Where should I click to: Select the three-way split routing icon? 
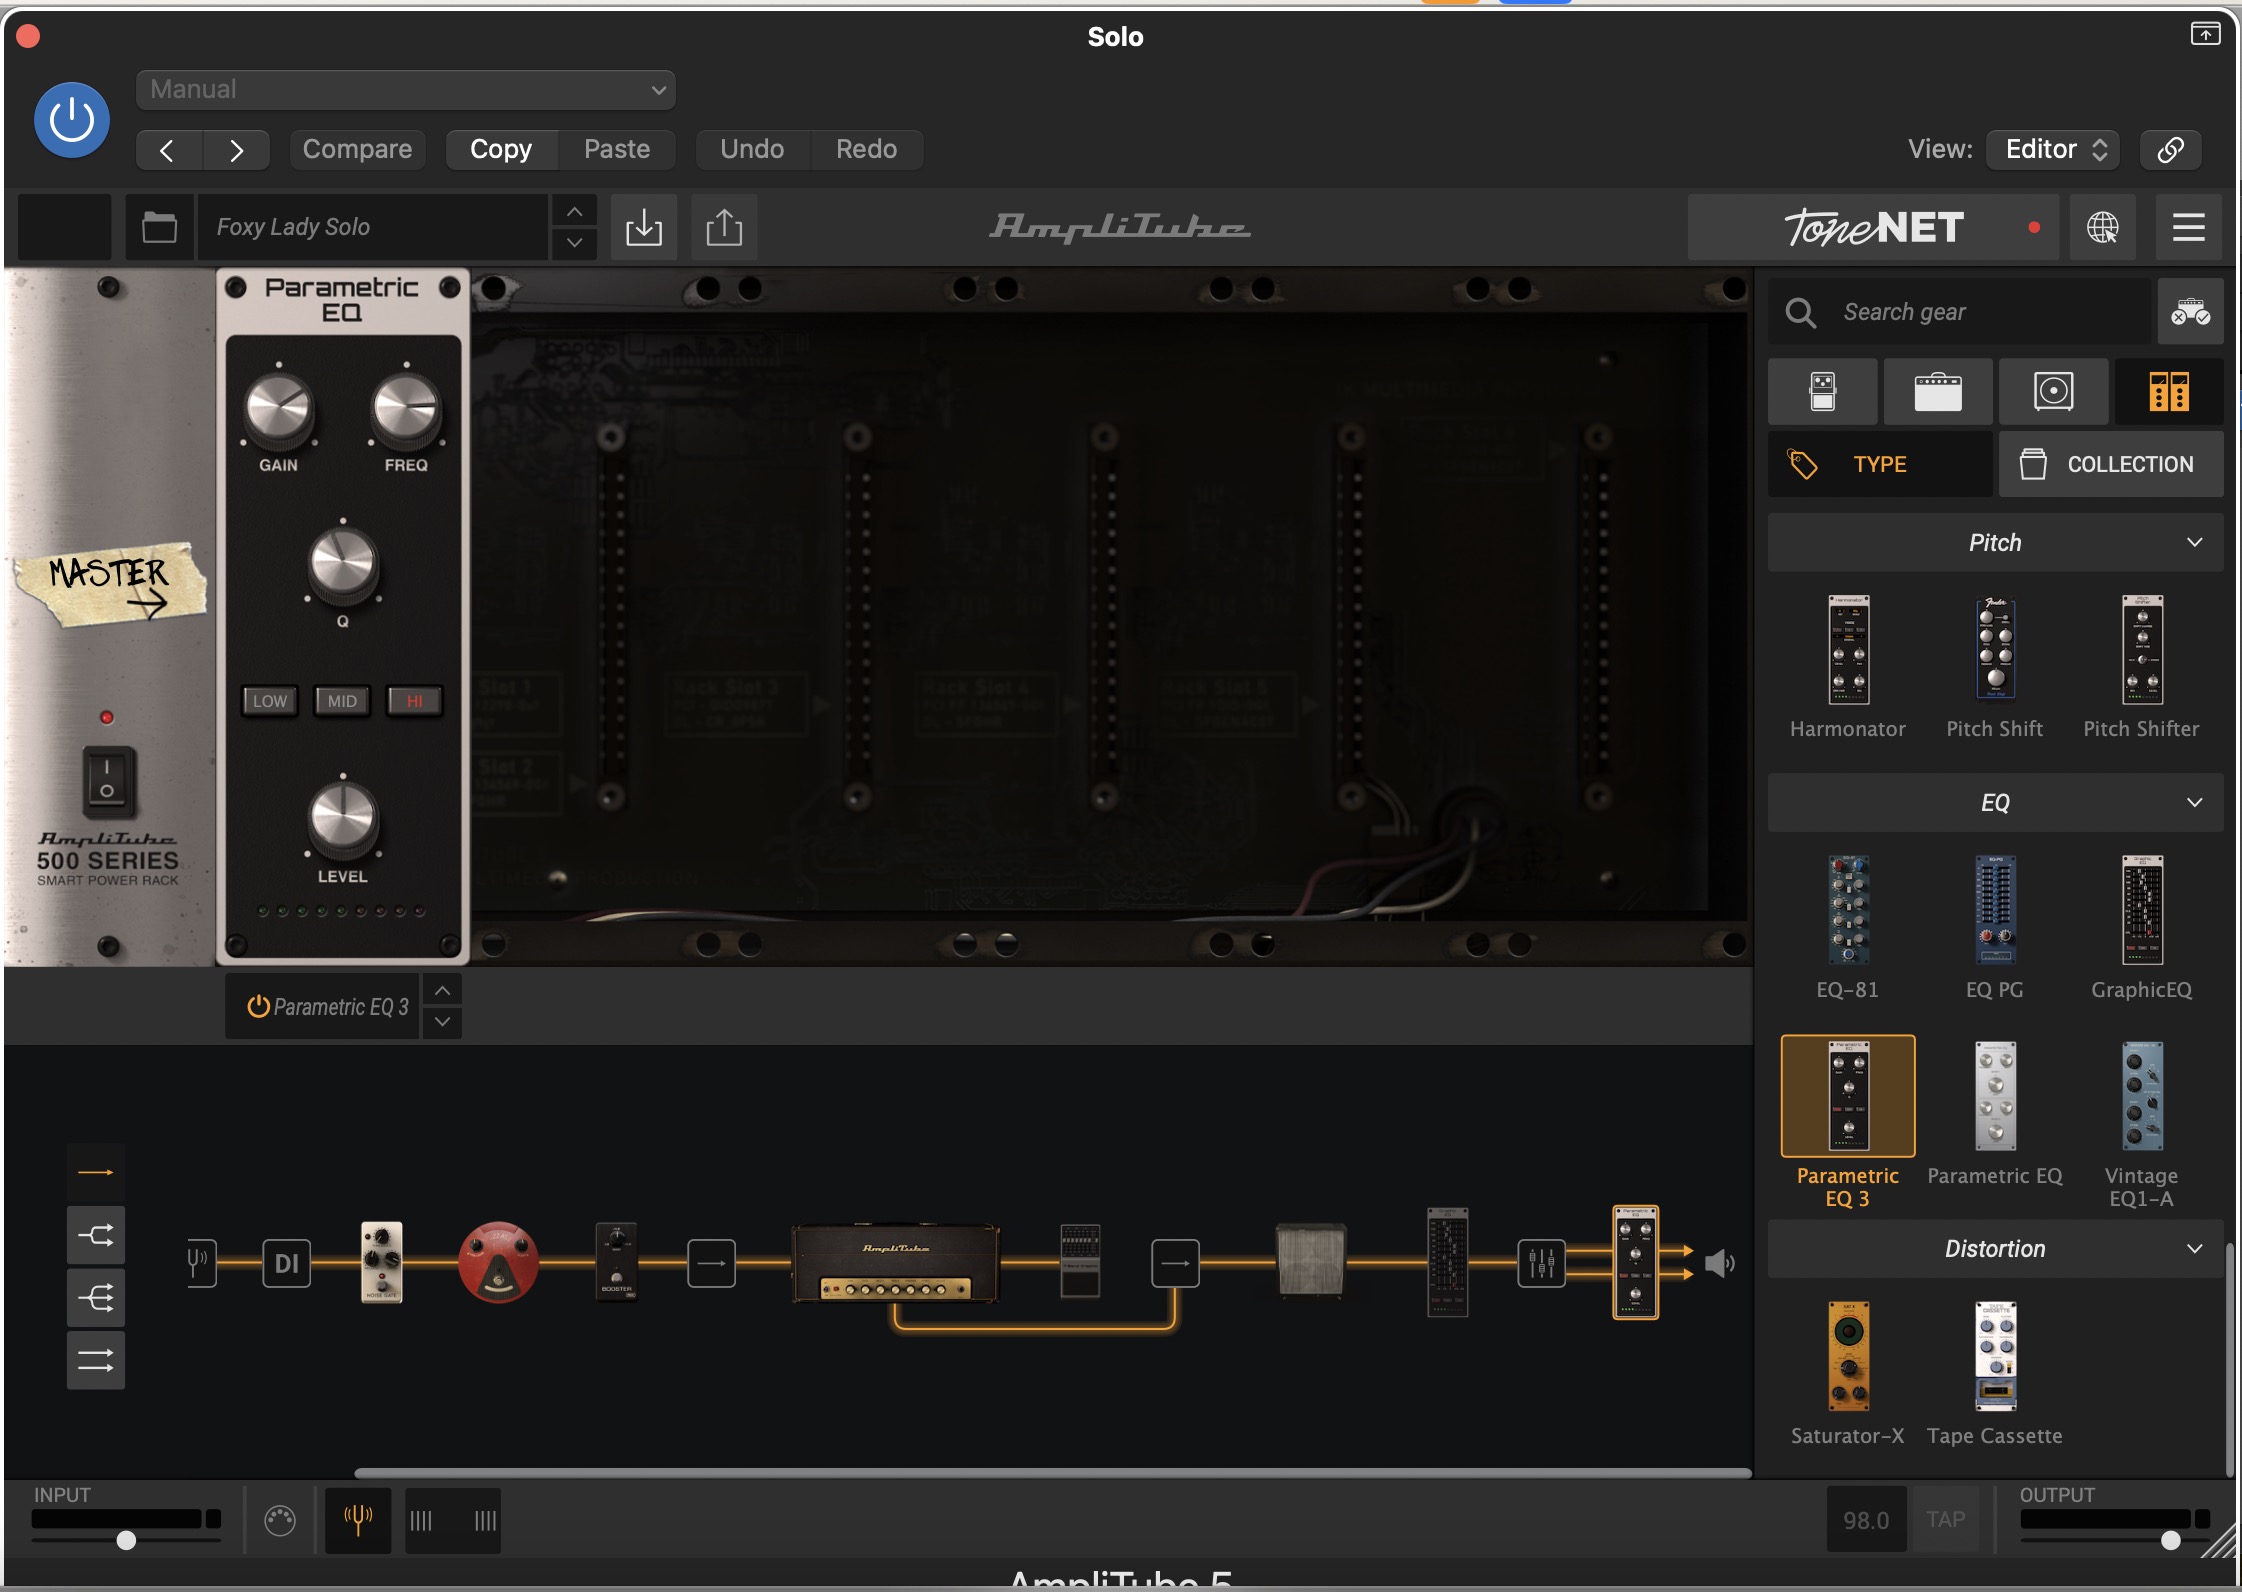pyautogui.click(x=96, y=1298)
